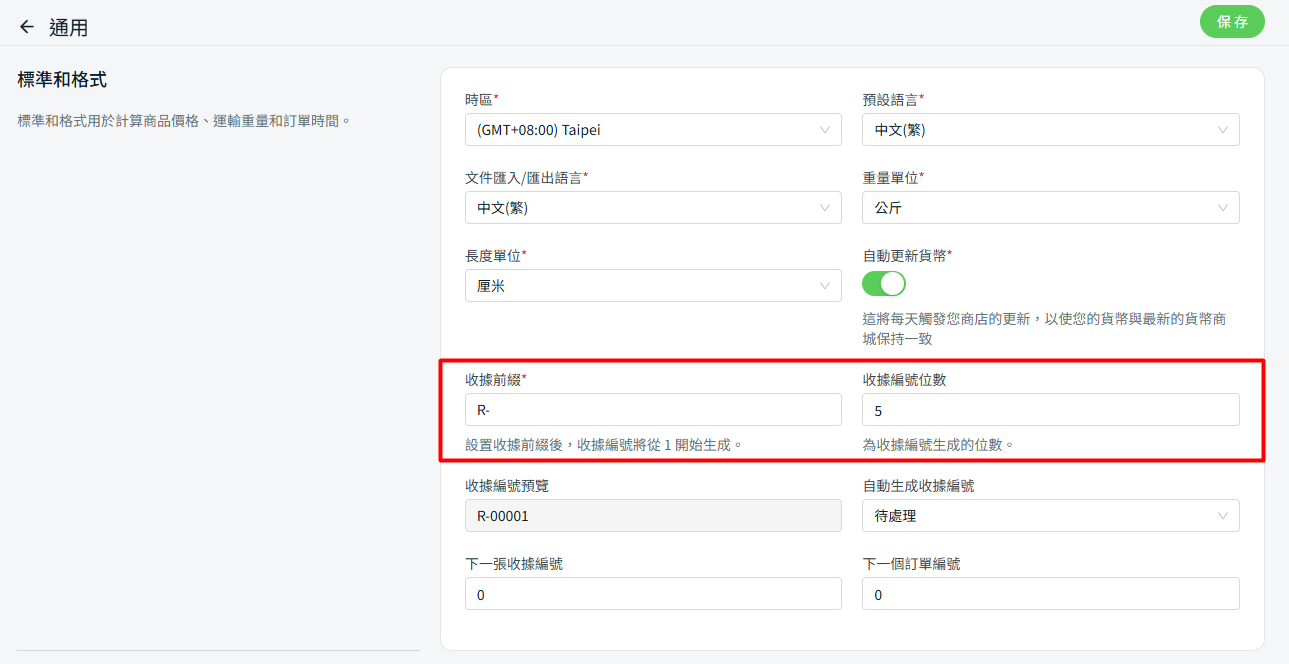
Task: Click the chevron in 自動生成收據編號 field
Action: pos(1223,516)
